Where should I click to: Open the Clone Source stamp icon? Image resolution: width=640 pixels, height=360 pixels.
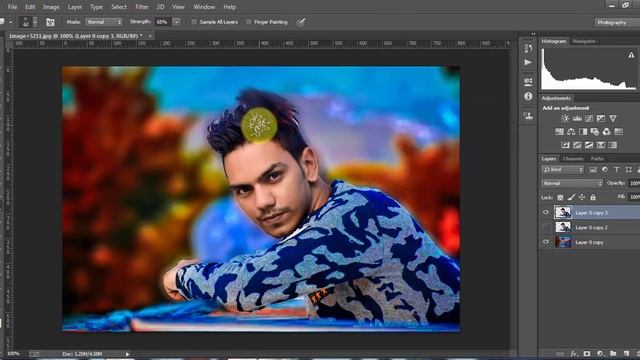click(528, 116)
